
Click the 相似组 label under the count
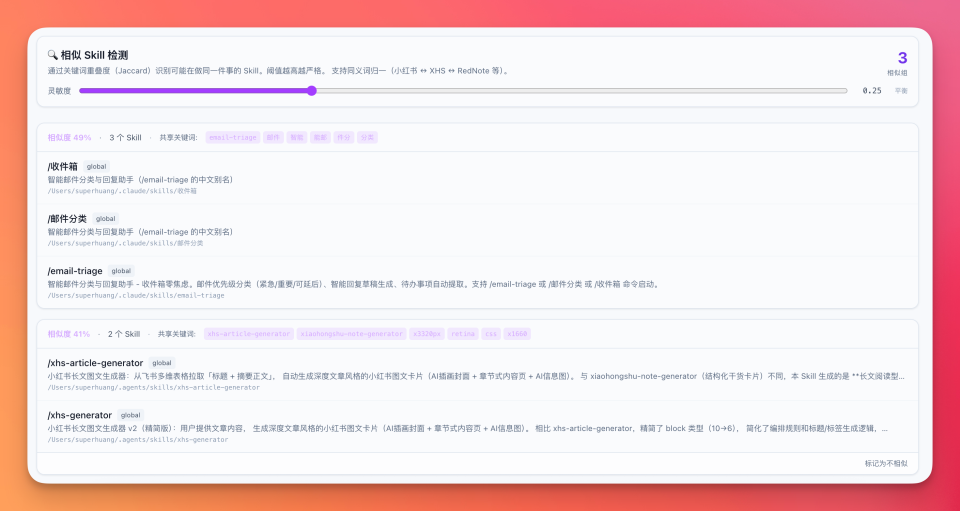click(x=898, y=73)
